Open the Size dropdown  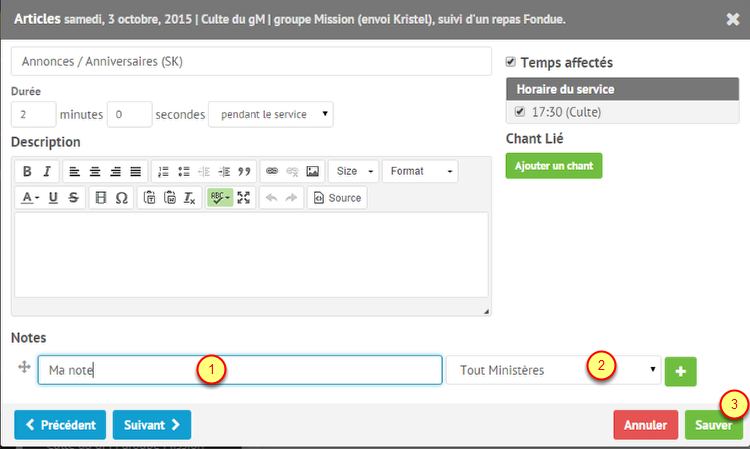pyautogui.click(x=353, y=171)
